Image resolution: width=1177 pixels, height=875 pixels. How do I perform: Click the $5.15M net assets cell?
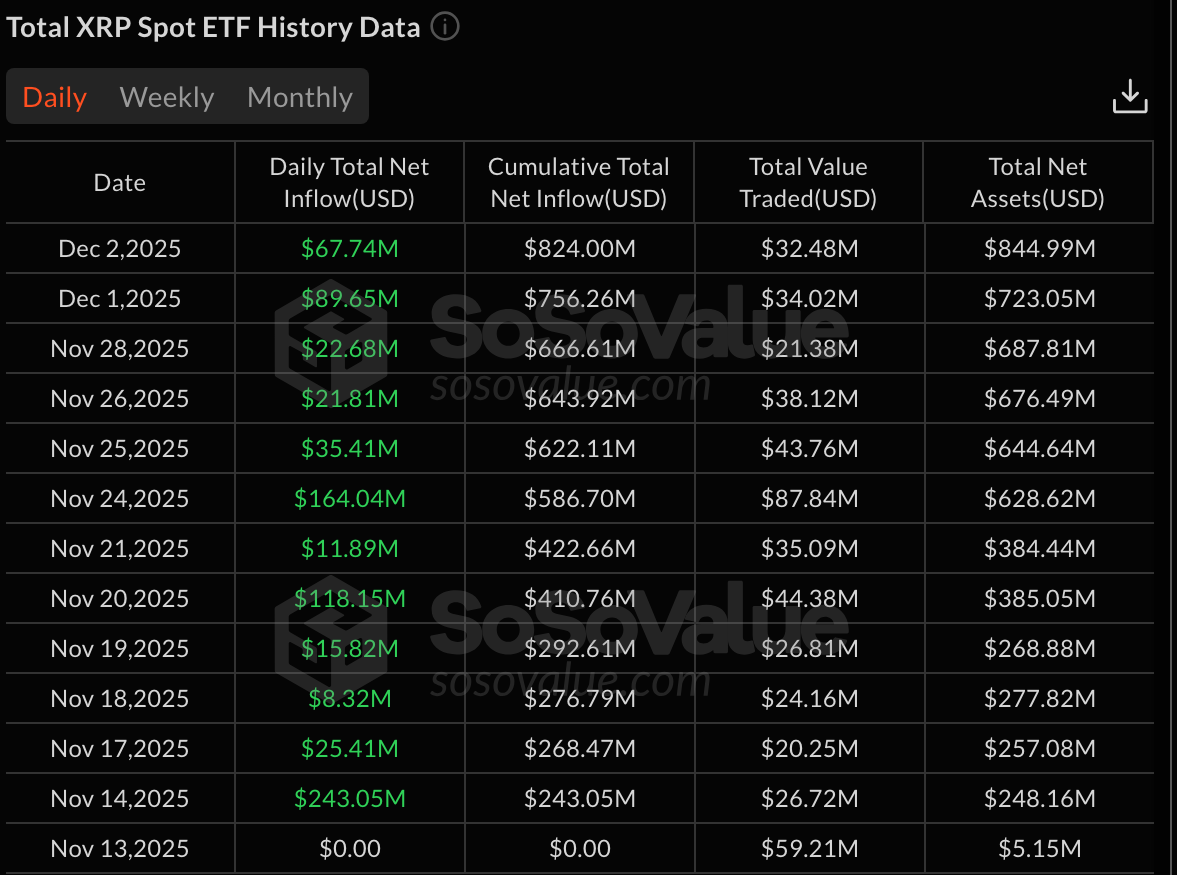(x=1040, y=849)
